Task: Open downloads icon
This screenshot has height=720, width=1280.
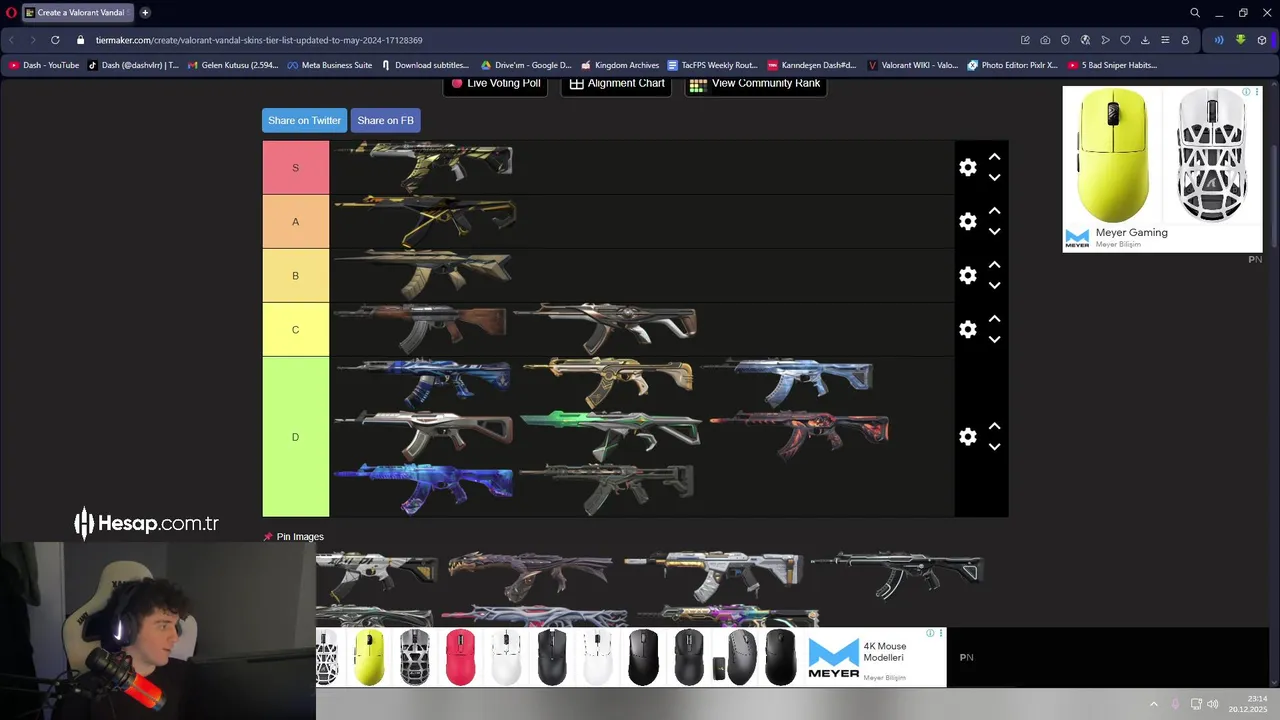Action: tap(1145, 40)
